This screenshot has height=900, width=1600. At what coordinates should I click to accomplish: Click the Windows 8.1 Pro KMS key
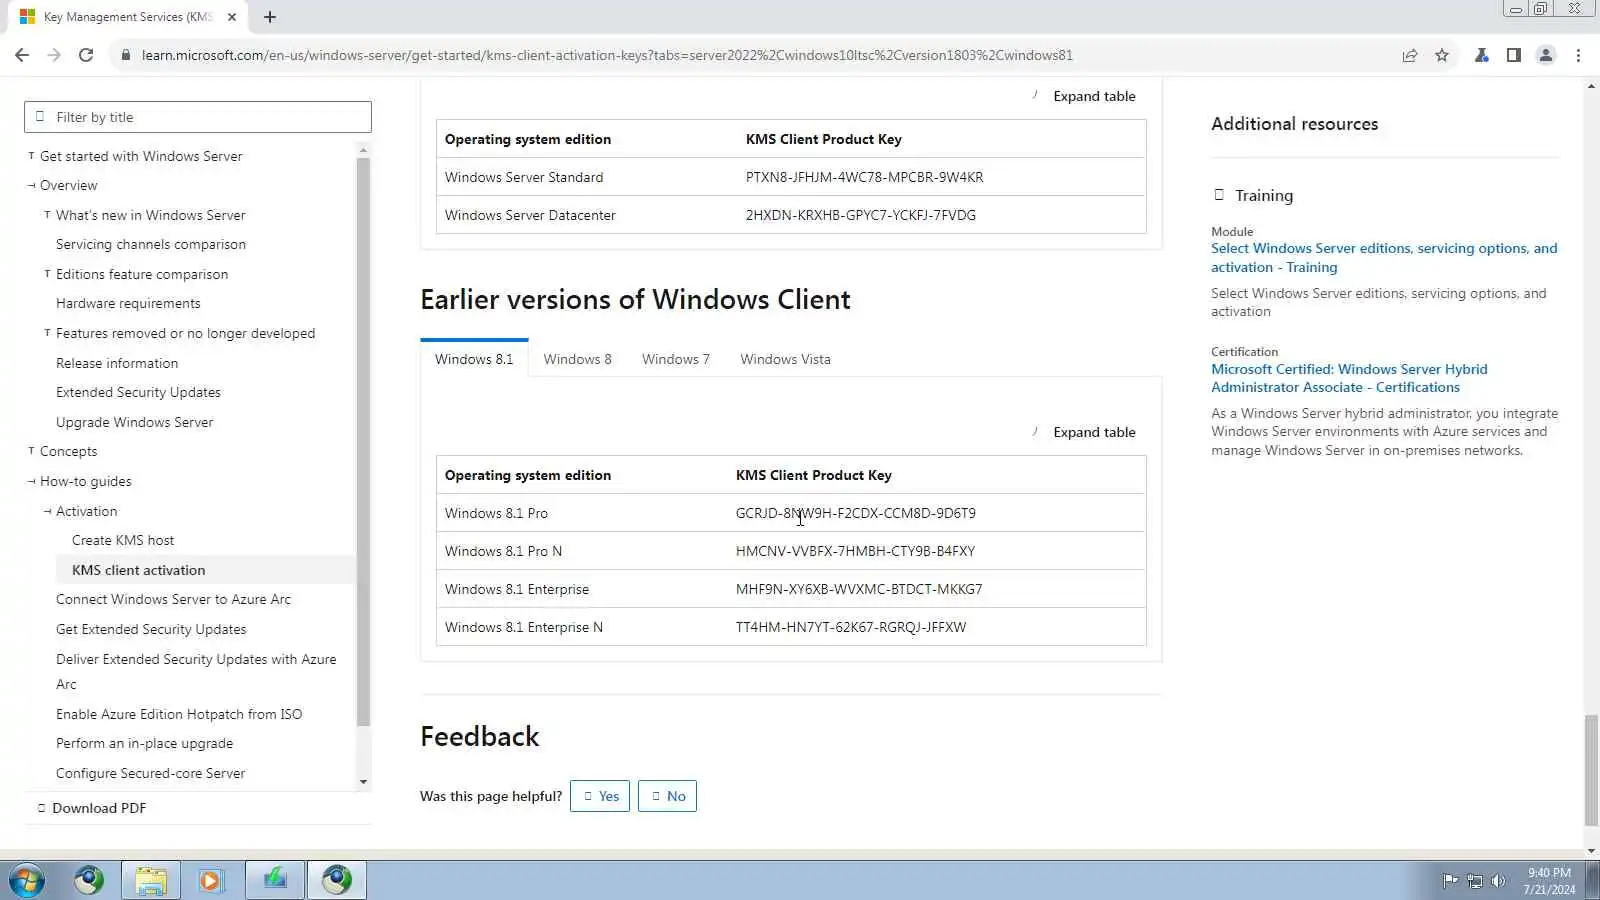tap(856, 513)
